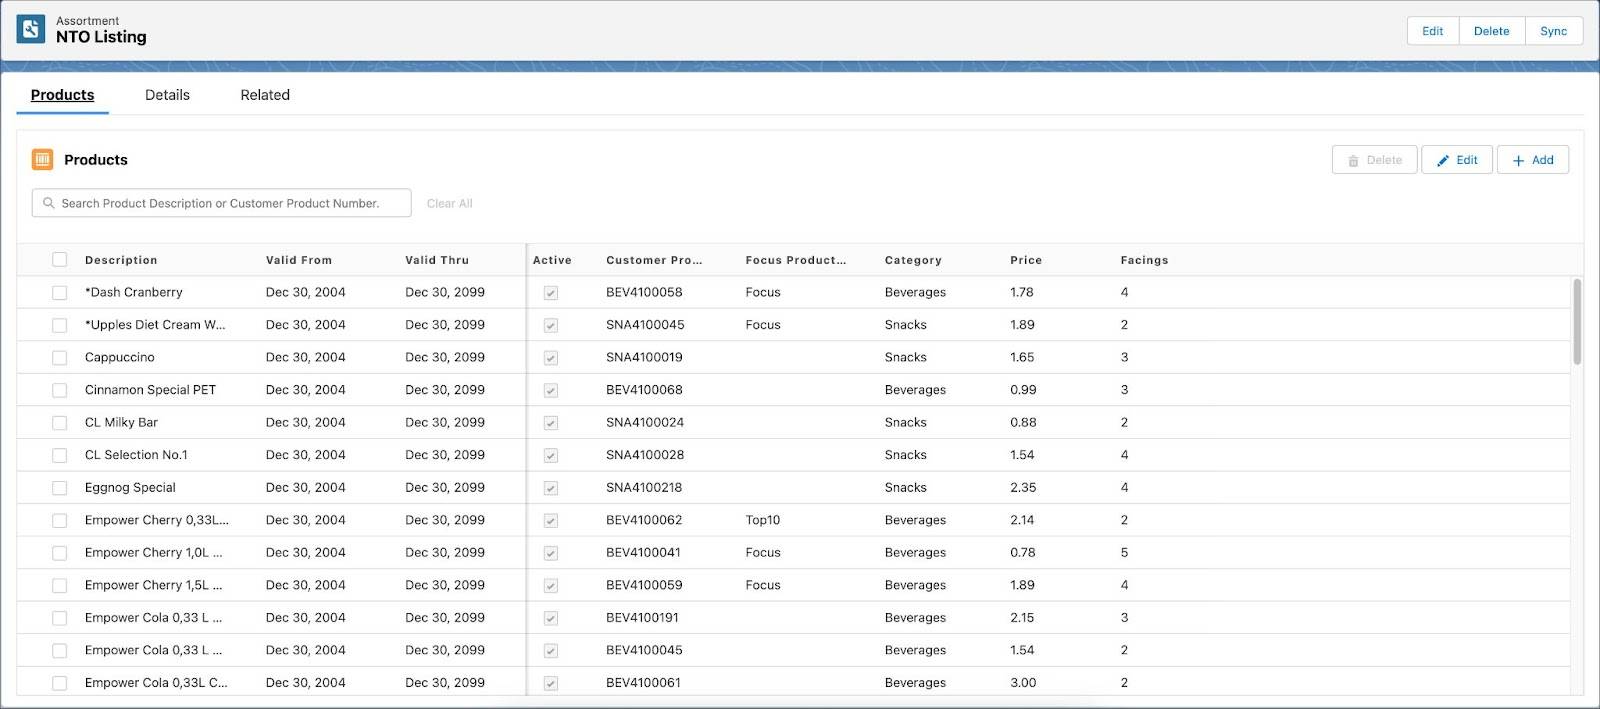
Task: Click the Description column header
Action: pos(121,260)
